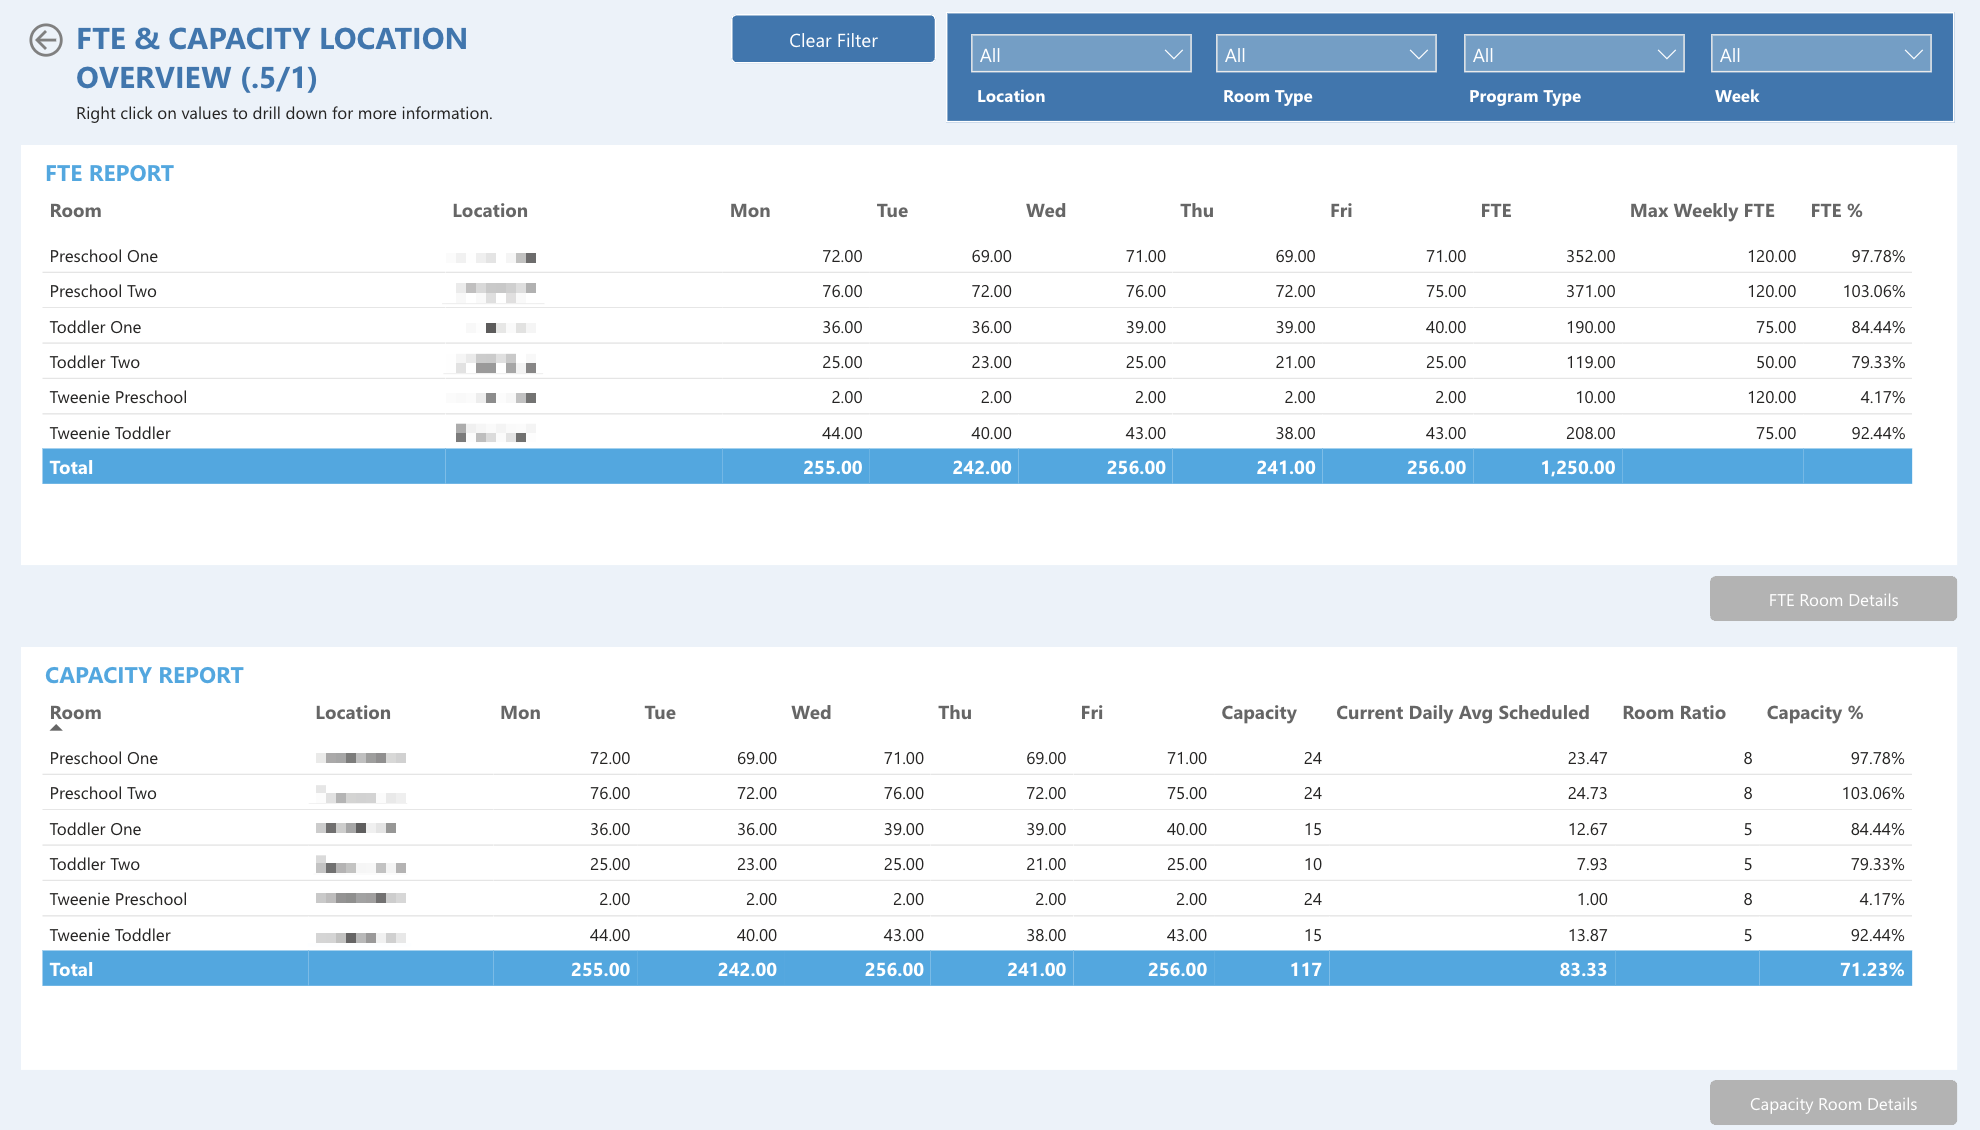Click the Current Daily Avg Scheduled header
1980x1130 pixels.
coord(1462,712)
